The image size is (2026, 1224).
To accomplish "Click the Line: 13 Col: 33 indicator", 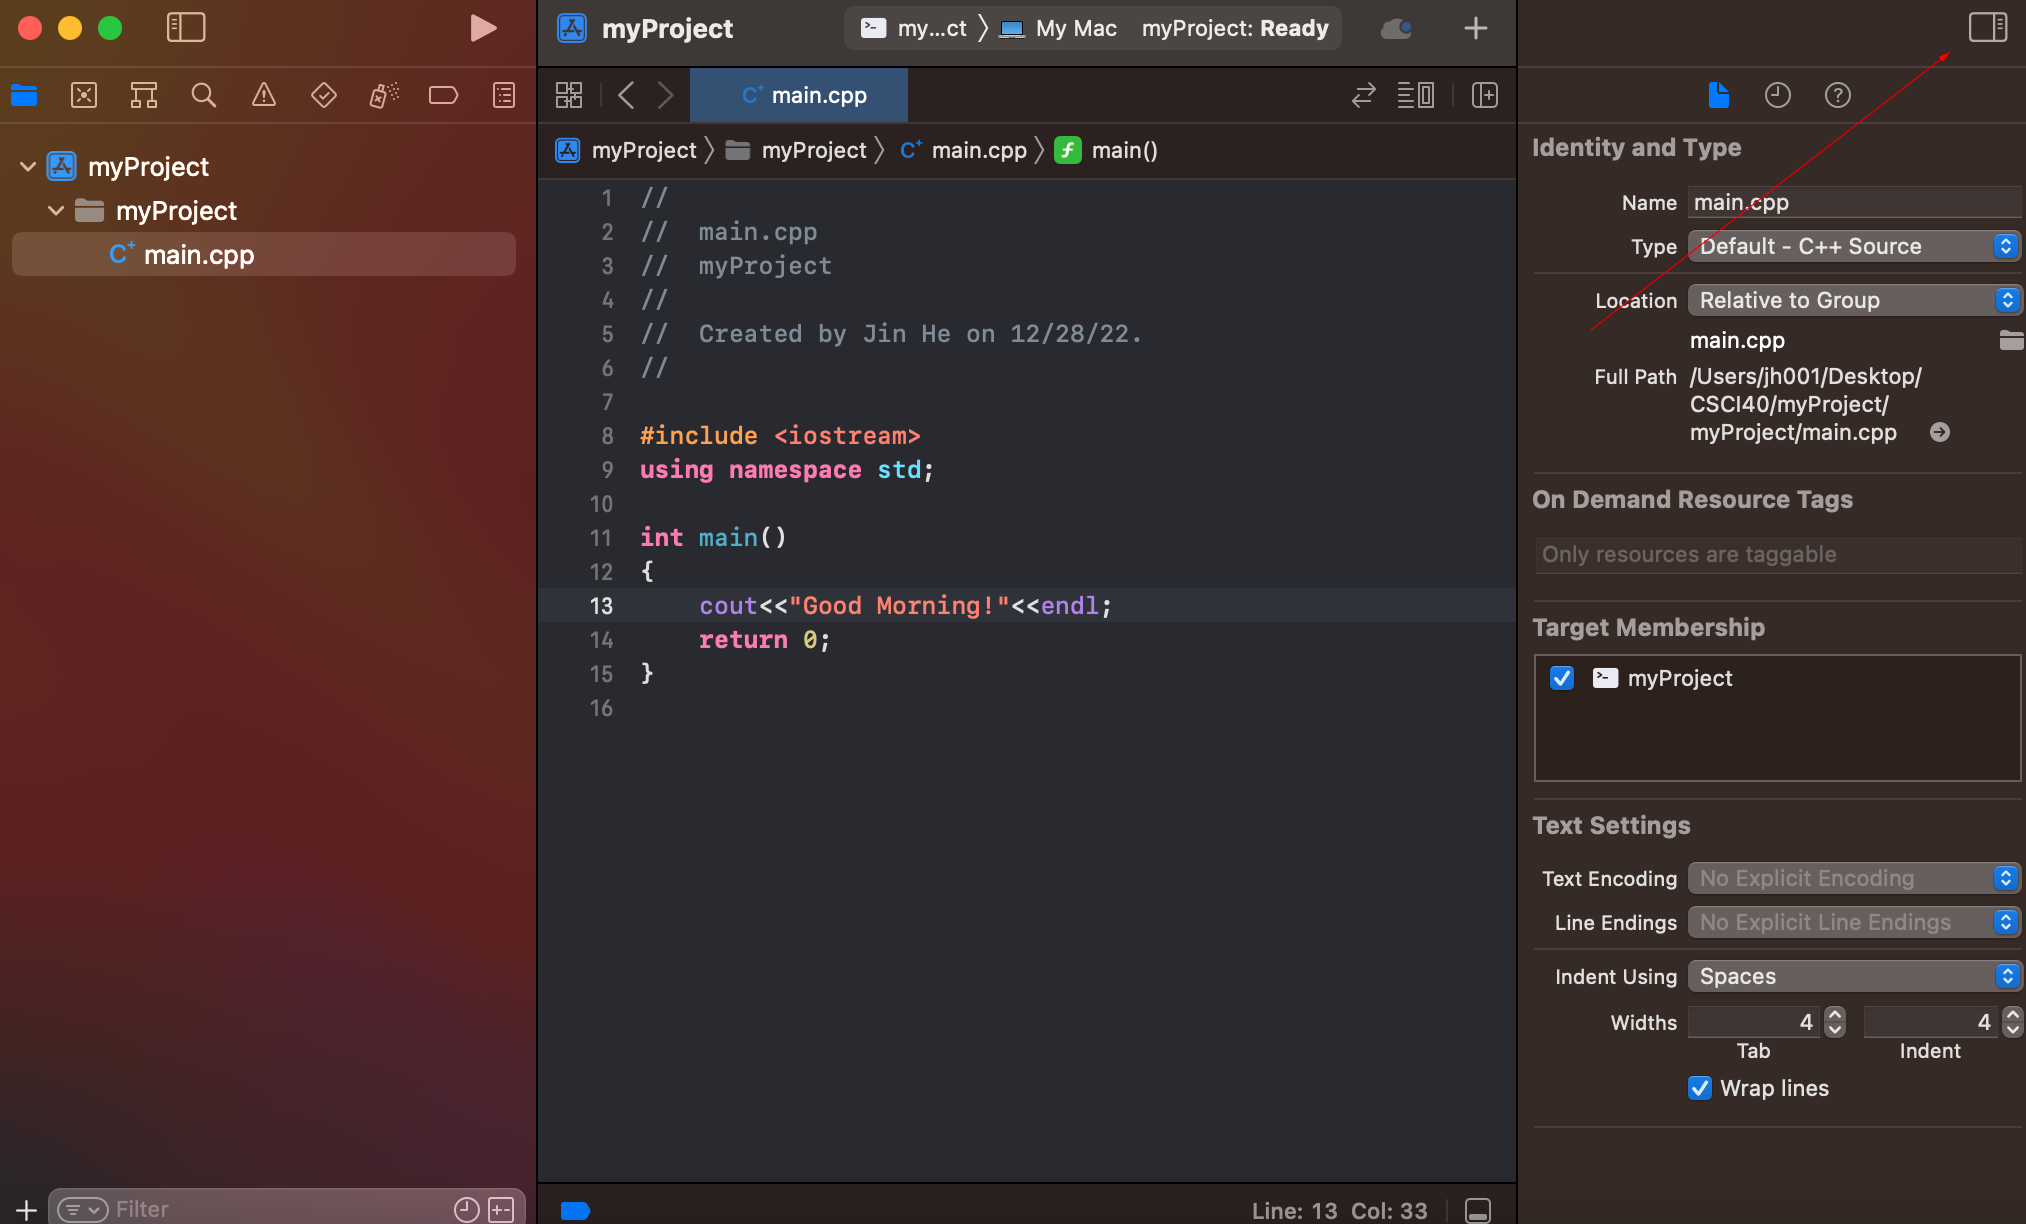I will 1339,1210.
